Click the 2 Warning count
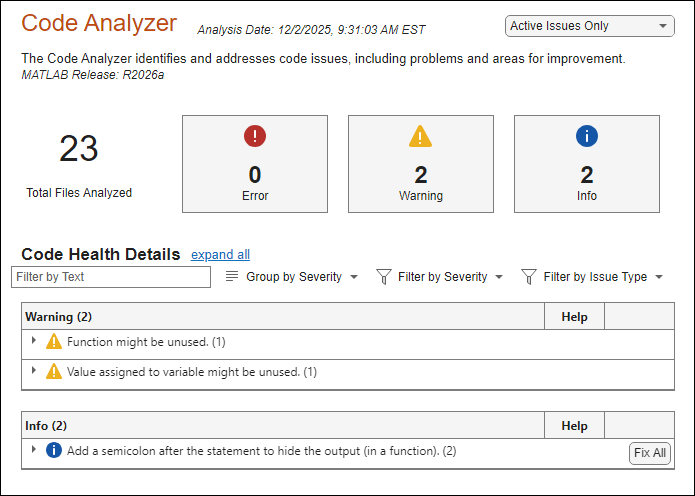The width and height of the screenshot is (695, 496). [x=421, y=175]
